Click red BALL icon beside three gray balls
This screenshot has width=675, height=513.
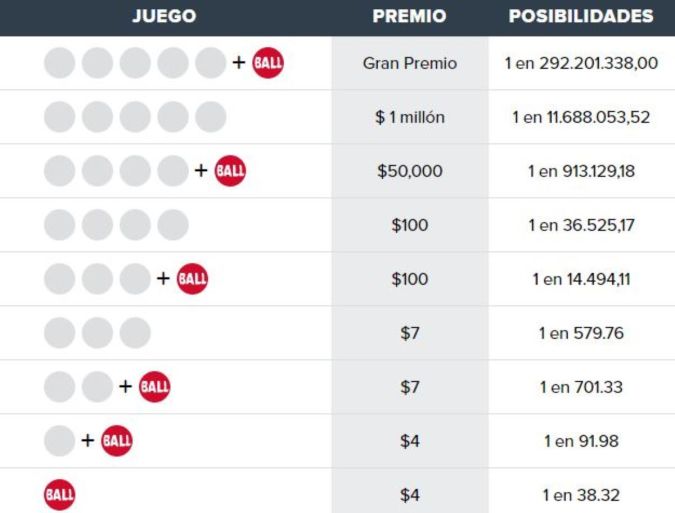[x=192, y=279]
